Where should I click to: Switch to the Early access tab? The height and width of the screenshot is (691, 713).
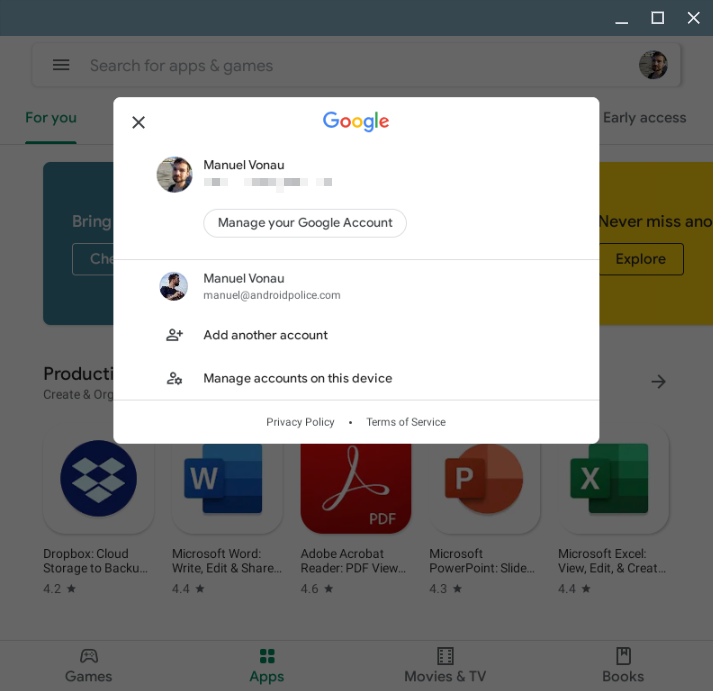(644, 118)
